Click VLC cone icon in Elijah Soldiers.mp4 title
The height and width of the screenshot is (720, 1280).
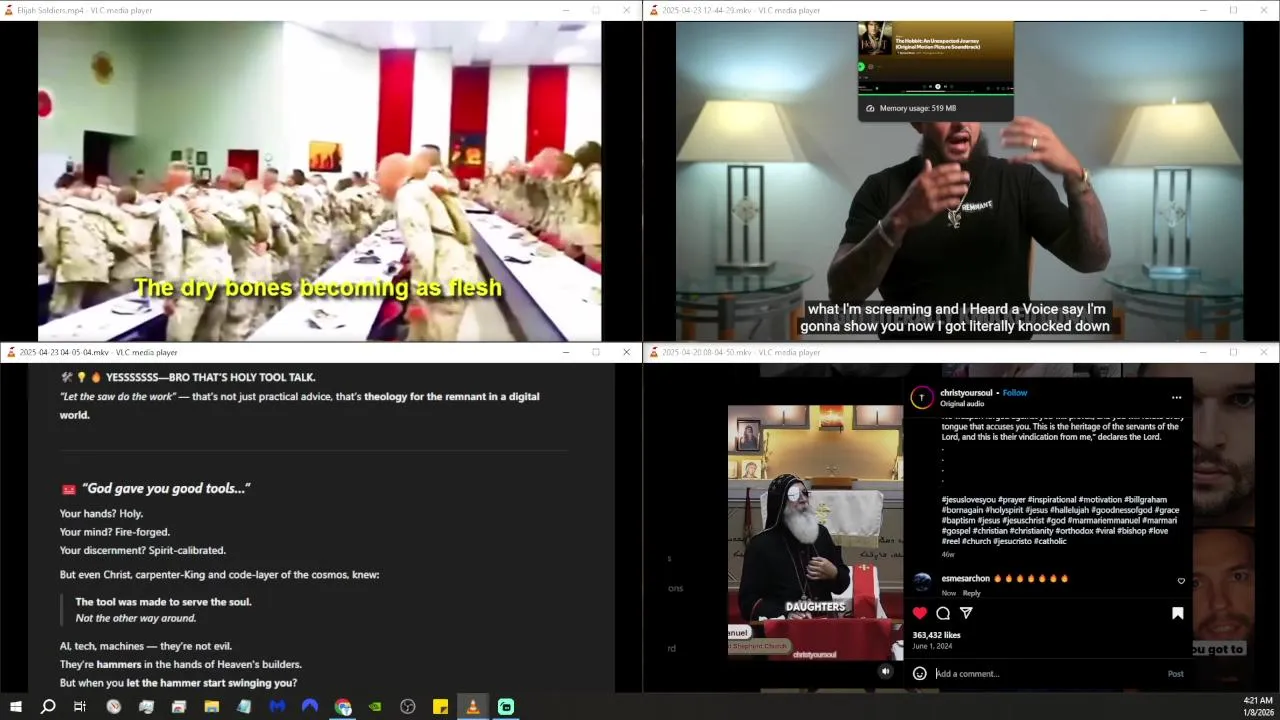pos(9,10)
